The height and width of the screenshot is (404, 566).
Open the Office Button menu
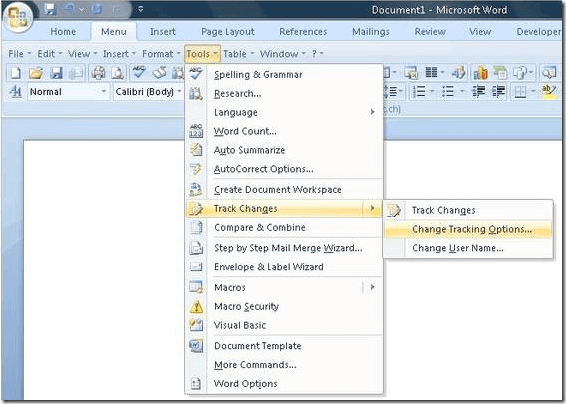coord(17,17)
